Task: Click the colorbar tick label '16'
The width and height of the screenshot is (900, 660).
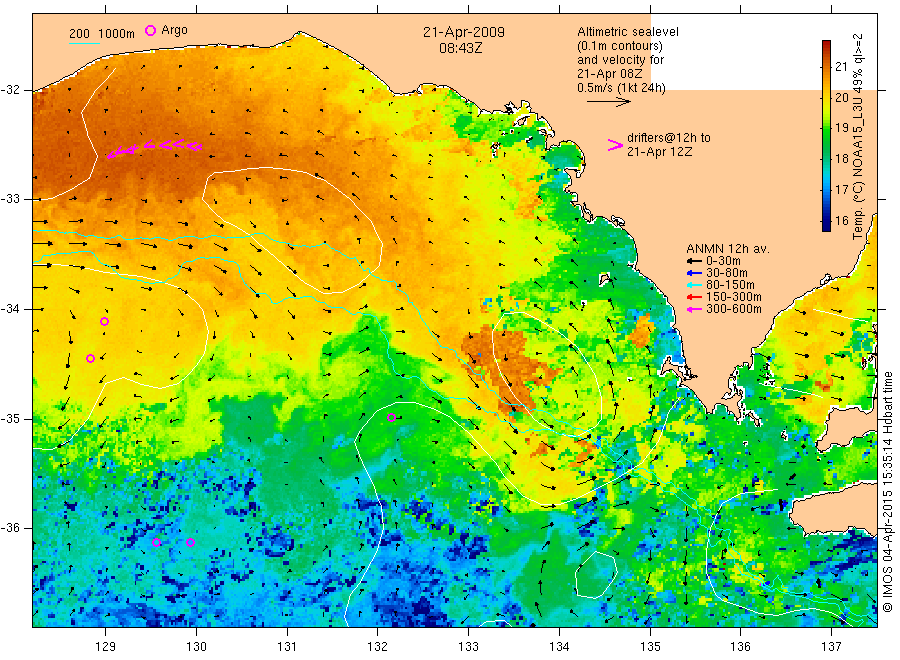Action: point(841,220)
